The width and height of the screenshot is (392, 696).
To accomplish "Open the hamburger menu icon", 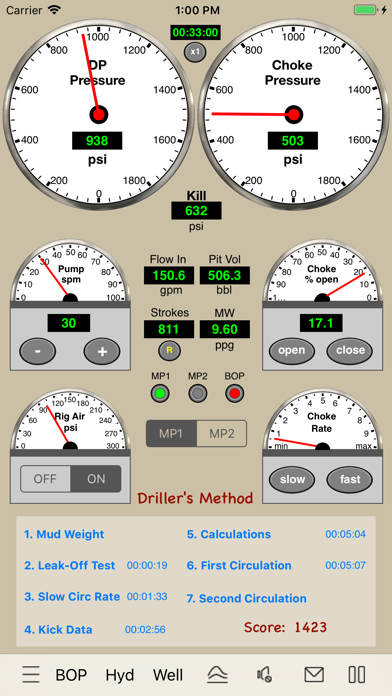I will (31, 675).
